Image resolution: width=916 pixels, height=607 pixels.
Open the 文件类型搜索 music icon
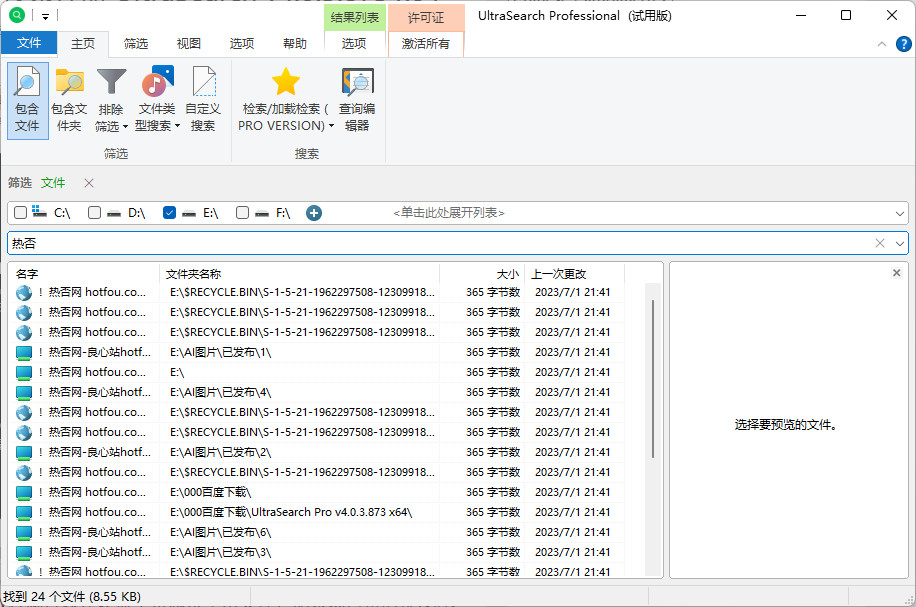click(157, 82)
